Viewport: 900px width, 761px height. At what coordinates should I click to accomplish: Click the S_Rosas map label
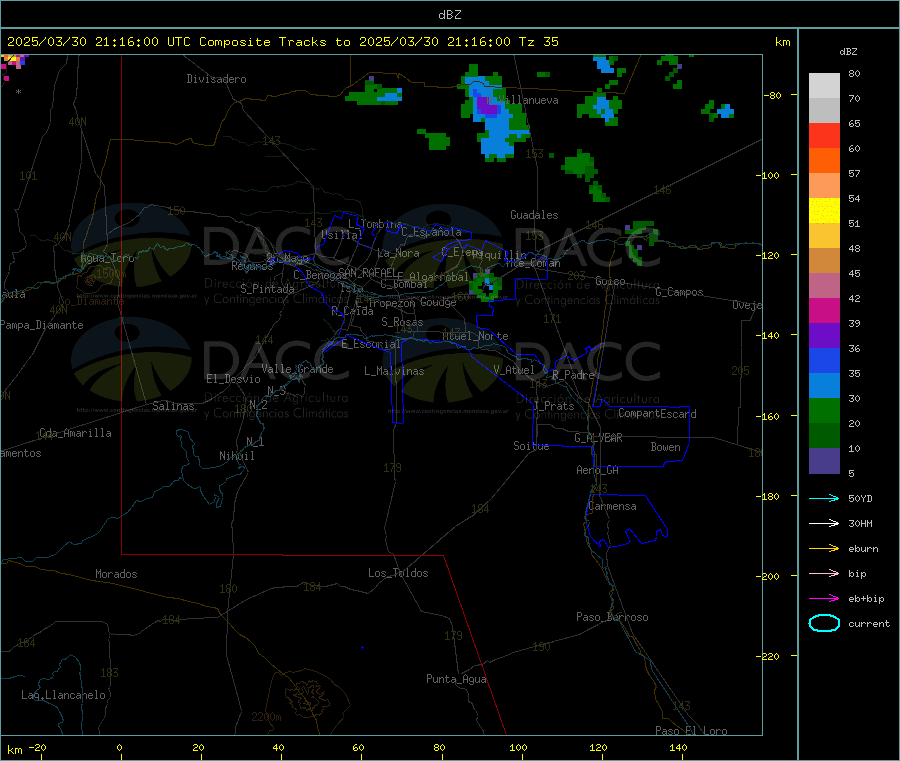(402, 322)
